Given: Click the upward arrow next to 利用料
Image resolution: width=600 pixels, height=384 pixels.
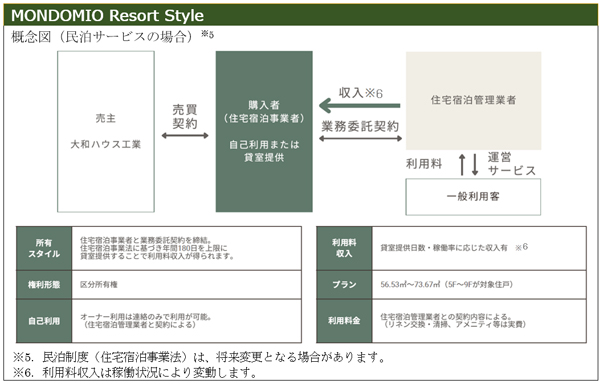Looking at the screenshot, I should click(462, 164).
